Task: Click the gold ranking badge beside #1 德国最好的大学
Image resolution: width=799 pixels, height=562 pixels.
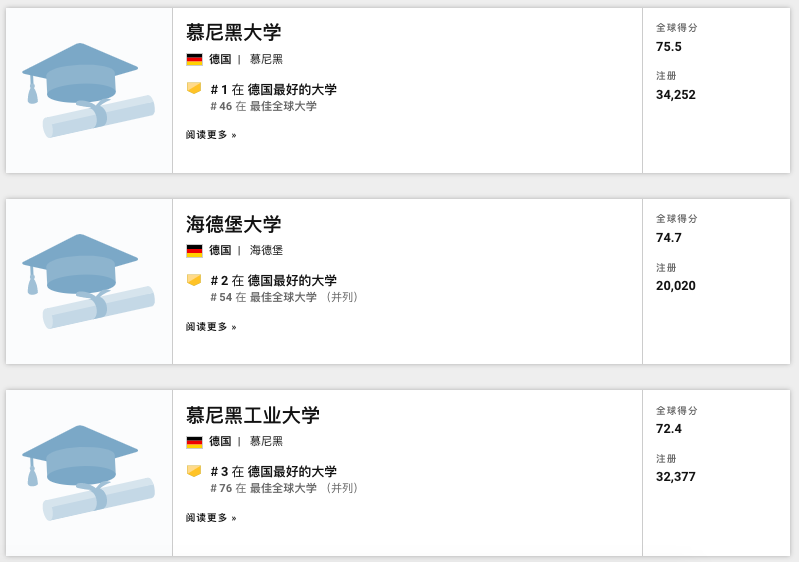Action: pyautogui.click(x=194, y=88)
